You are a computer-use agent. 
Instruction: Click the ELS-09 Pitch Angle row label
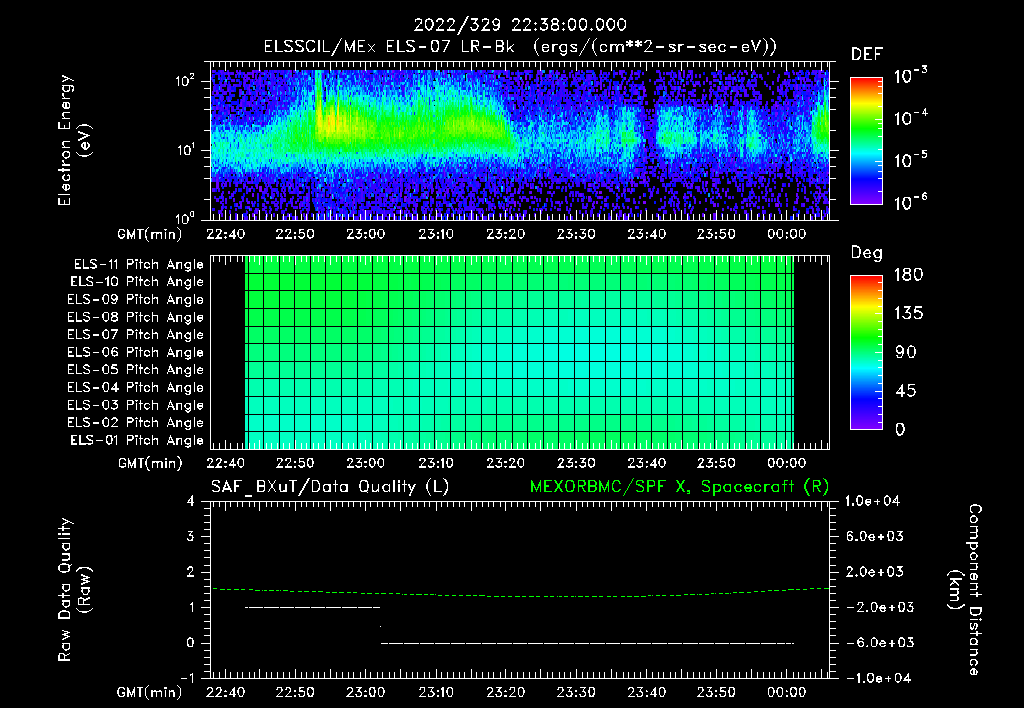click(136, 300)
